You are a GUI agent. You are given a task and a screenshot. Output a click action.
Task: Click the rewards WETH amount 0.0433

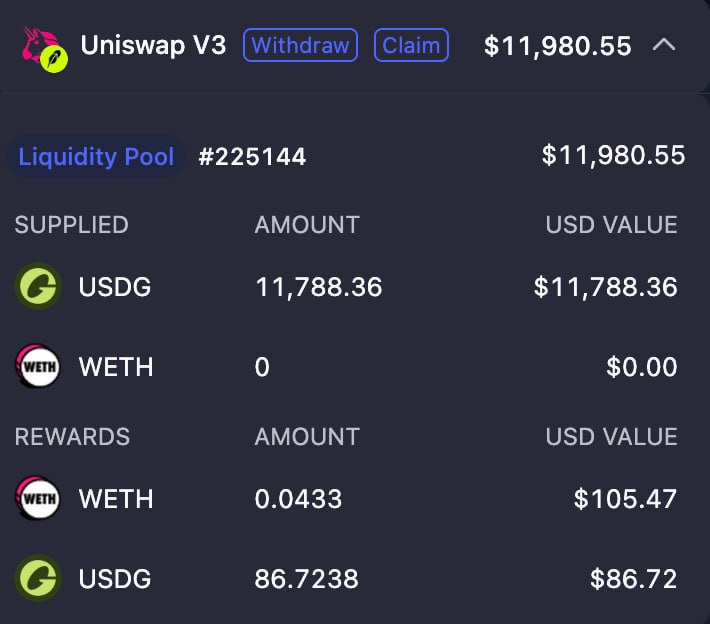(x=298, y=499)
